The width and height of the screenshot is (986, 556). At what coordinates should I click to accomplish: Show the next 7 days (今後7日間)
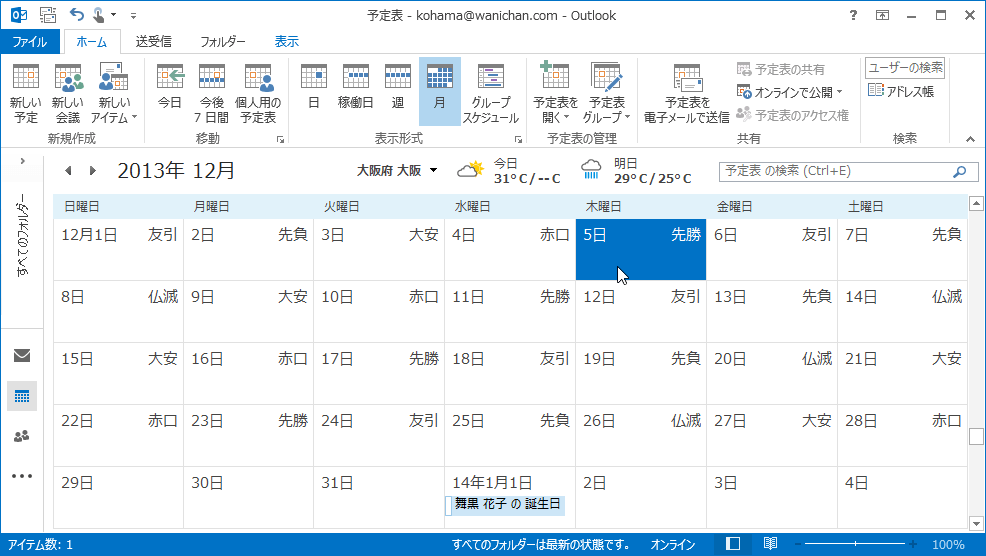point(211,93)
